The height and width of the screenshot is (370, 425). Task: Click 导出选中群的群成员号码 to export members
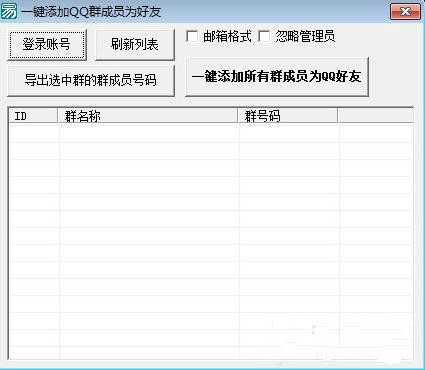click(x=91, y=80)
